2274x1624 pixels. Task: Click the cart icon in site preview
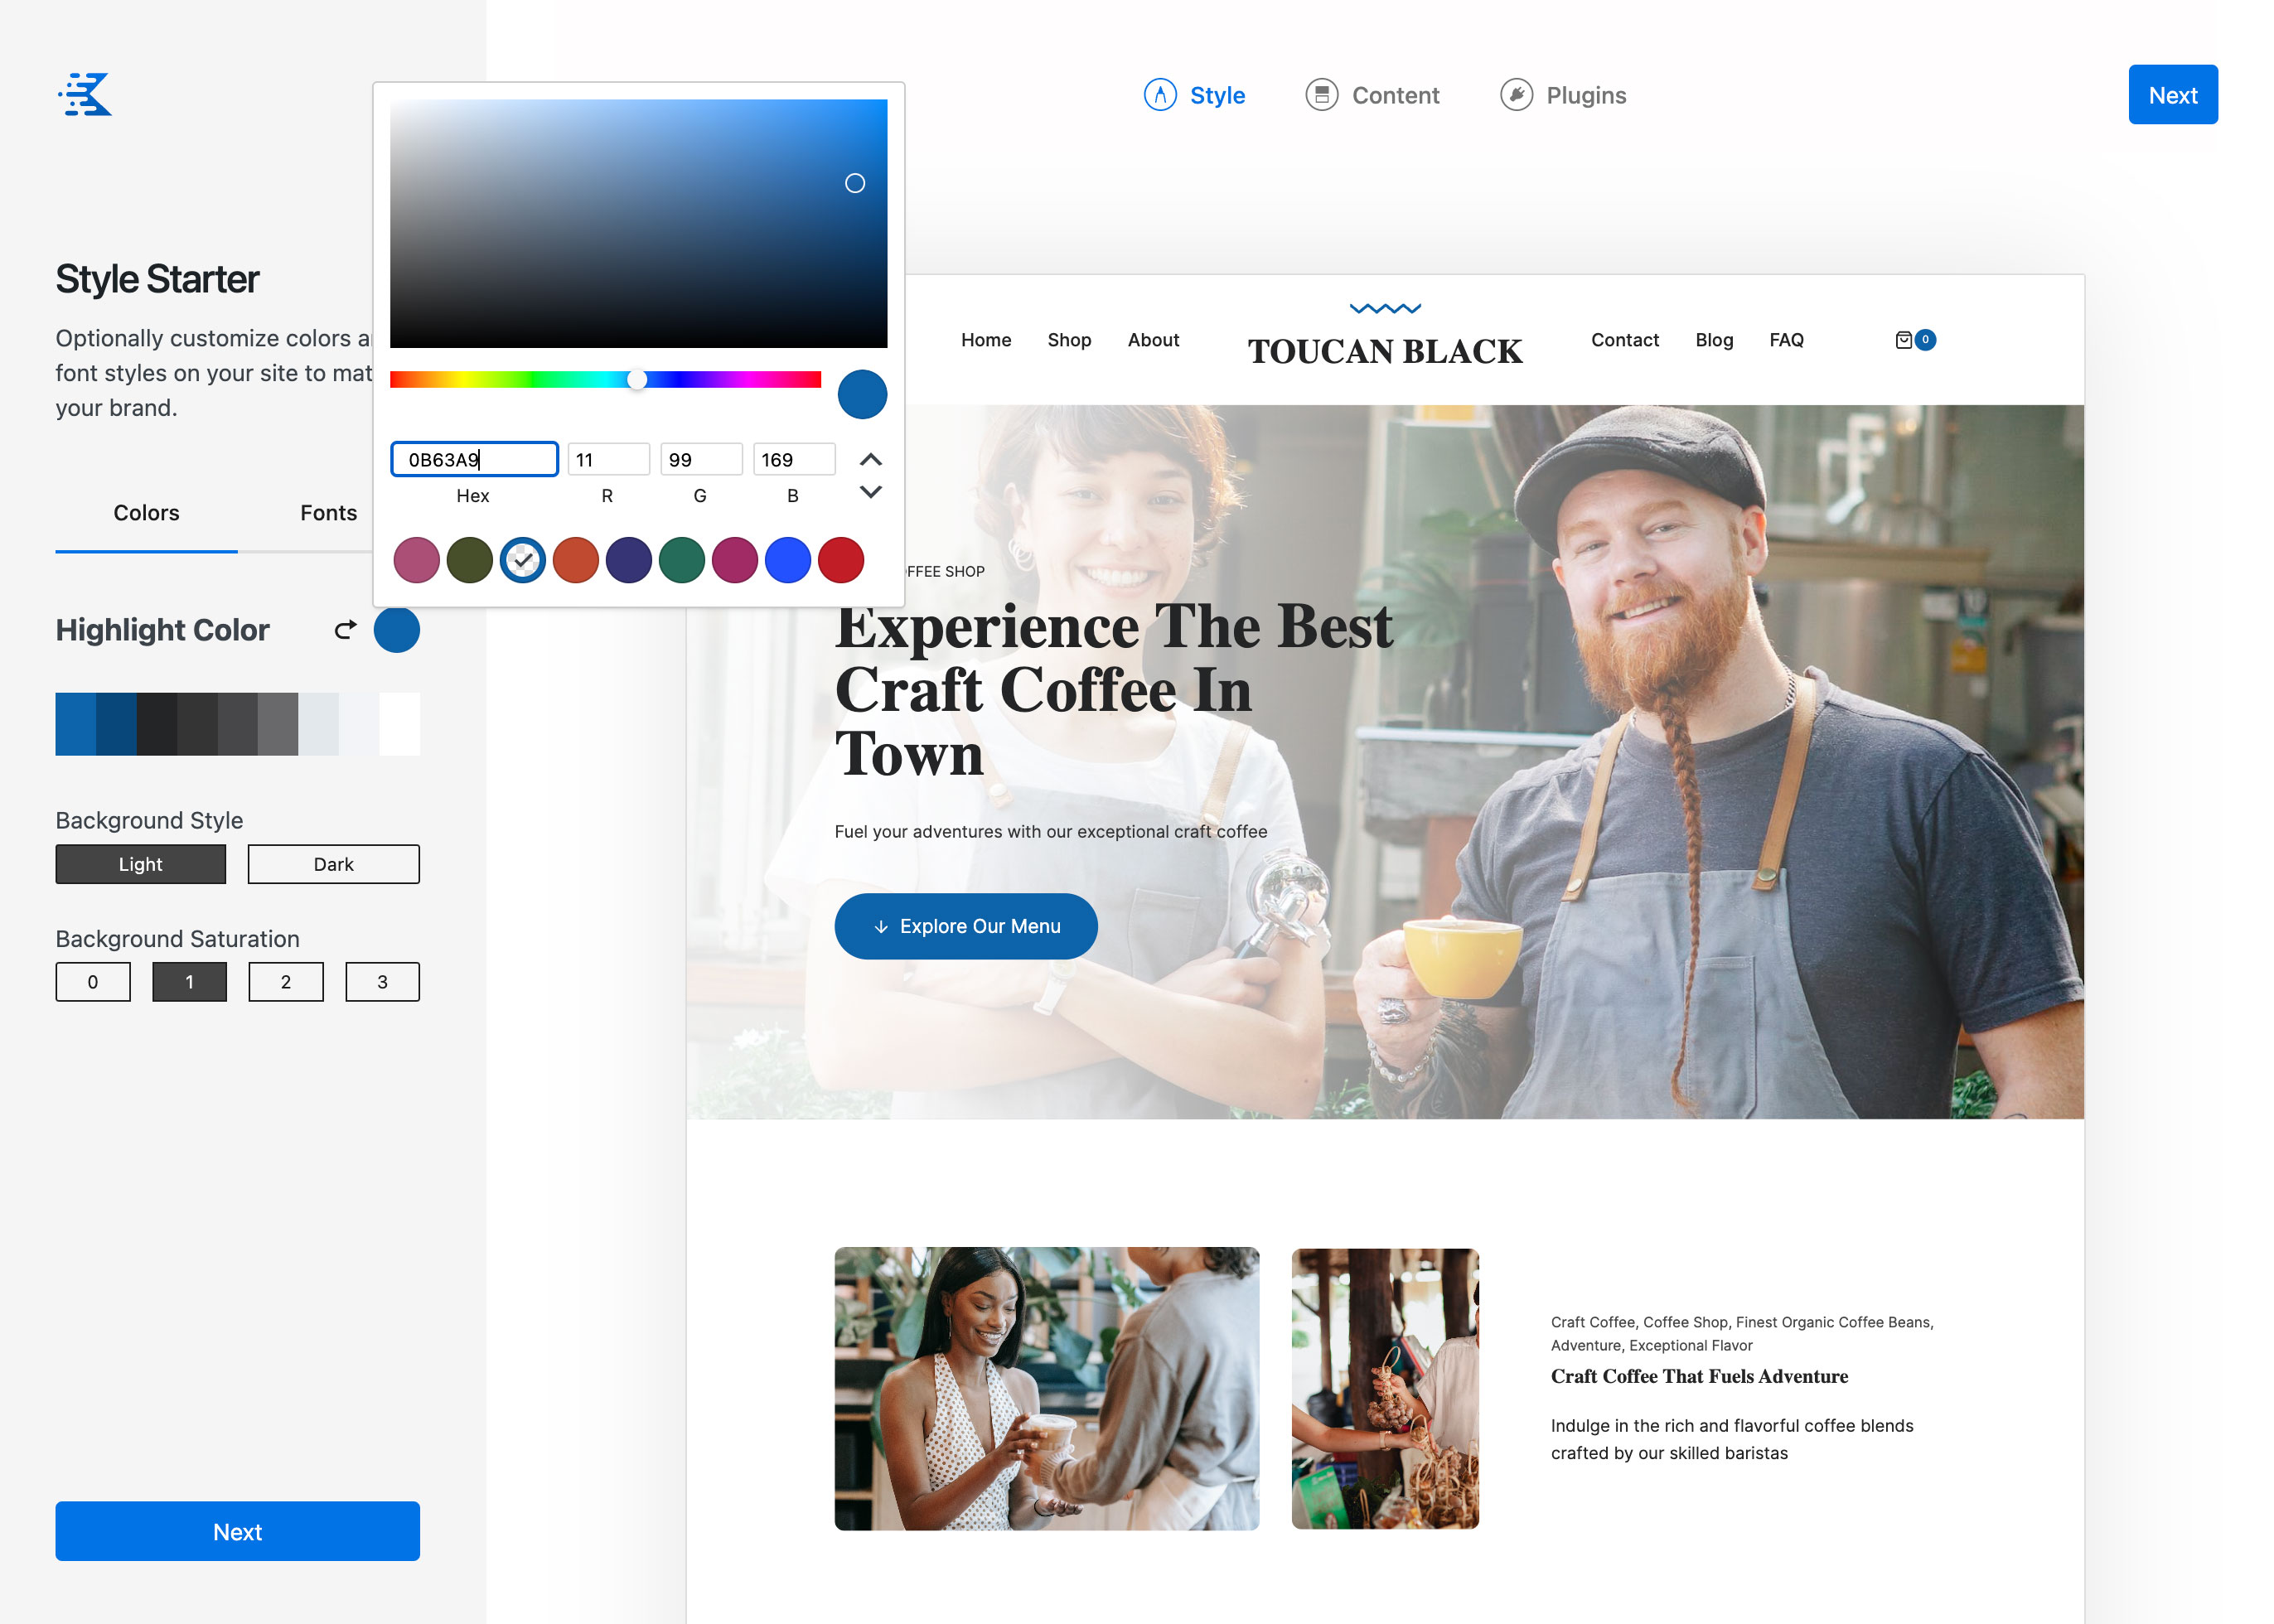(x=1905, y=339)
